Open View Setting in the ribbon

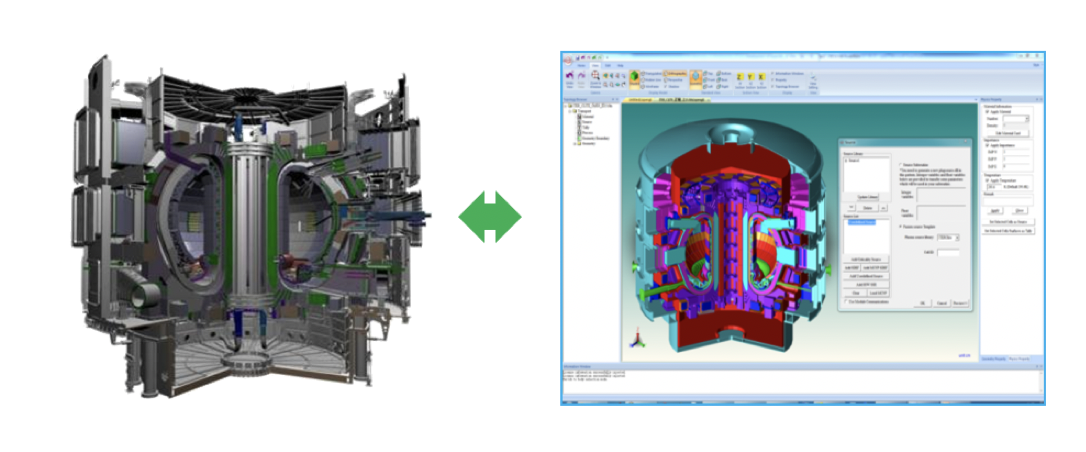(812, 80)
